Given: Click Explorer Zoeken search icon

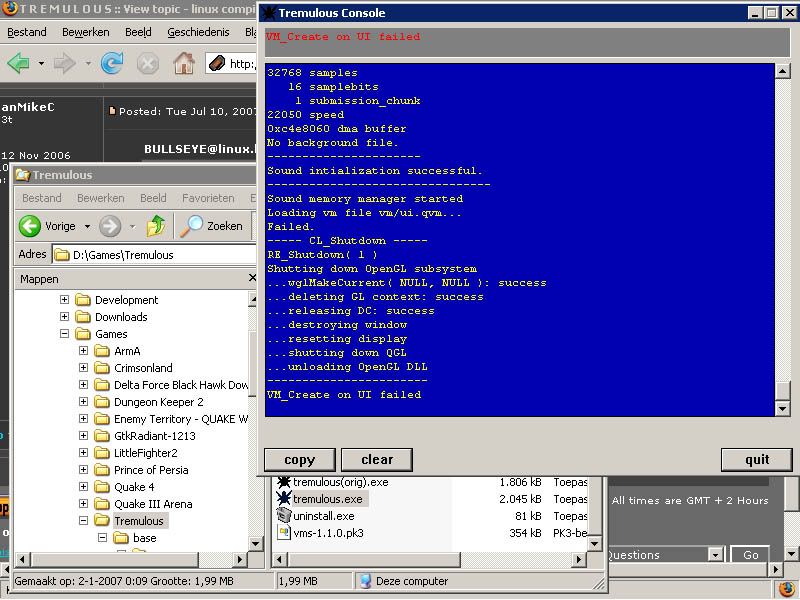Looking at the screenshot, I should 191,226.
